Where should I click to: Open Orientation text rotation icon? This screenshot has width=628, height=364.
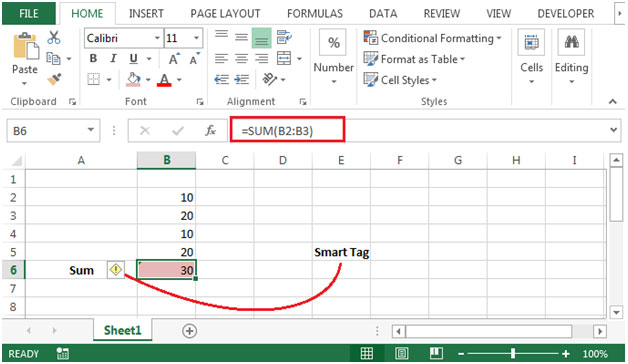tap(270, 79)
